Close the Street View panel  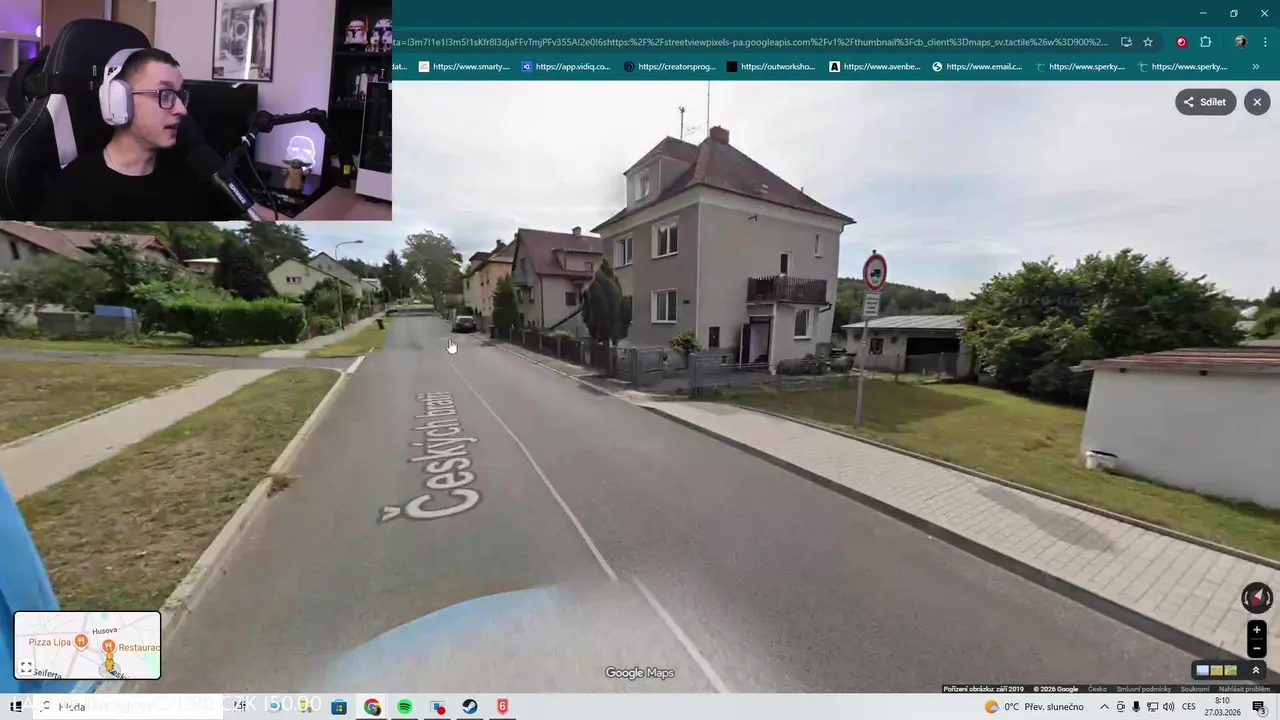pyautogui.click(x=1257, y=102)
